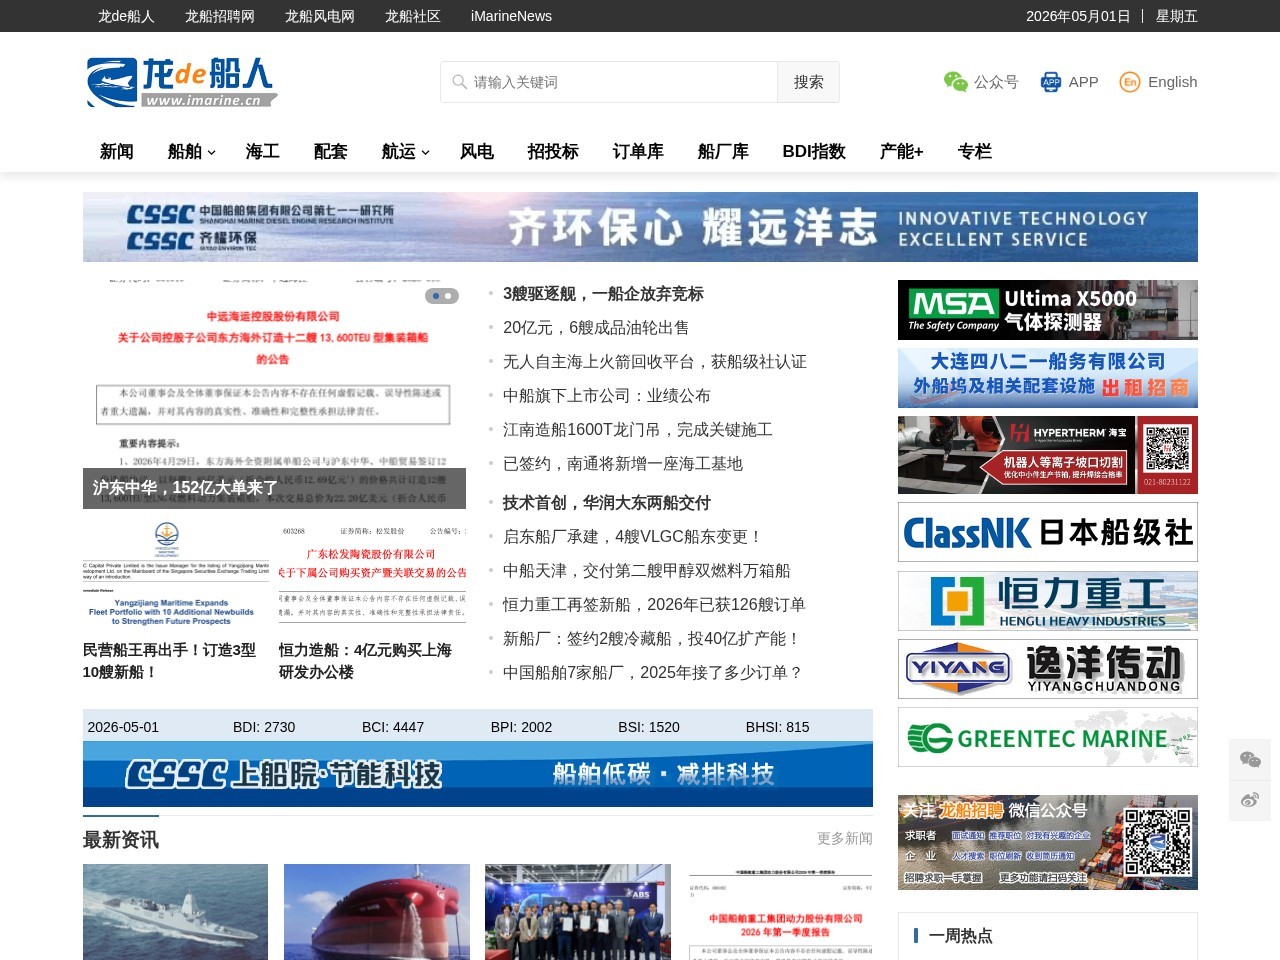
Task: Open the 海工 menu
Action: (263, 152)
